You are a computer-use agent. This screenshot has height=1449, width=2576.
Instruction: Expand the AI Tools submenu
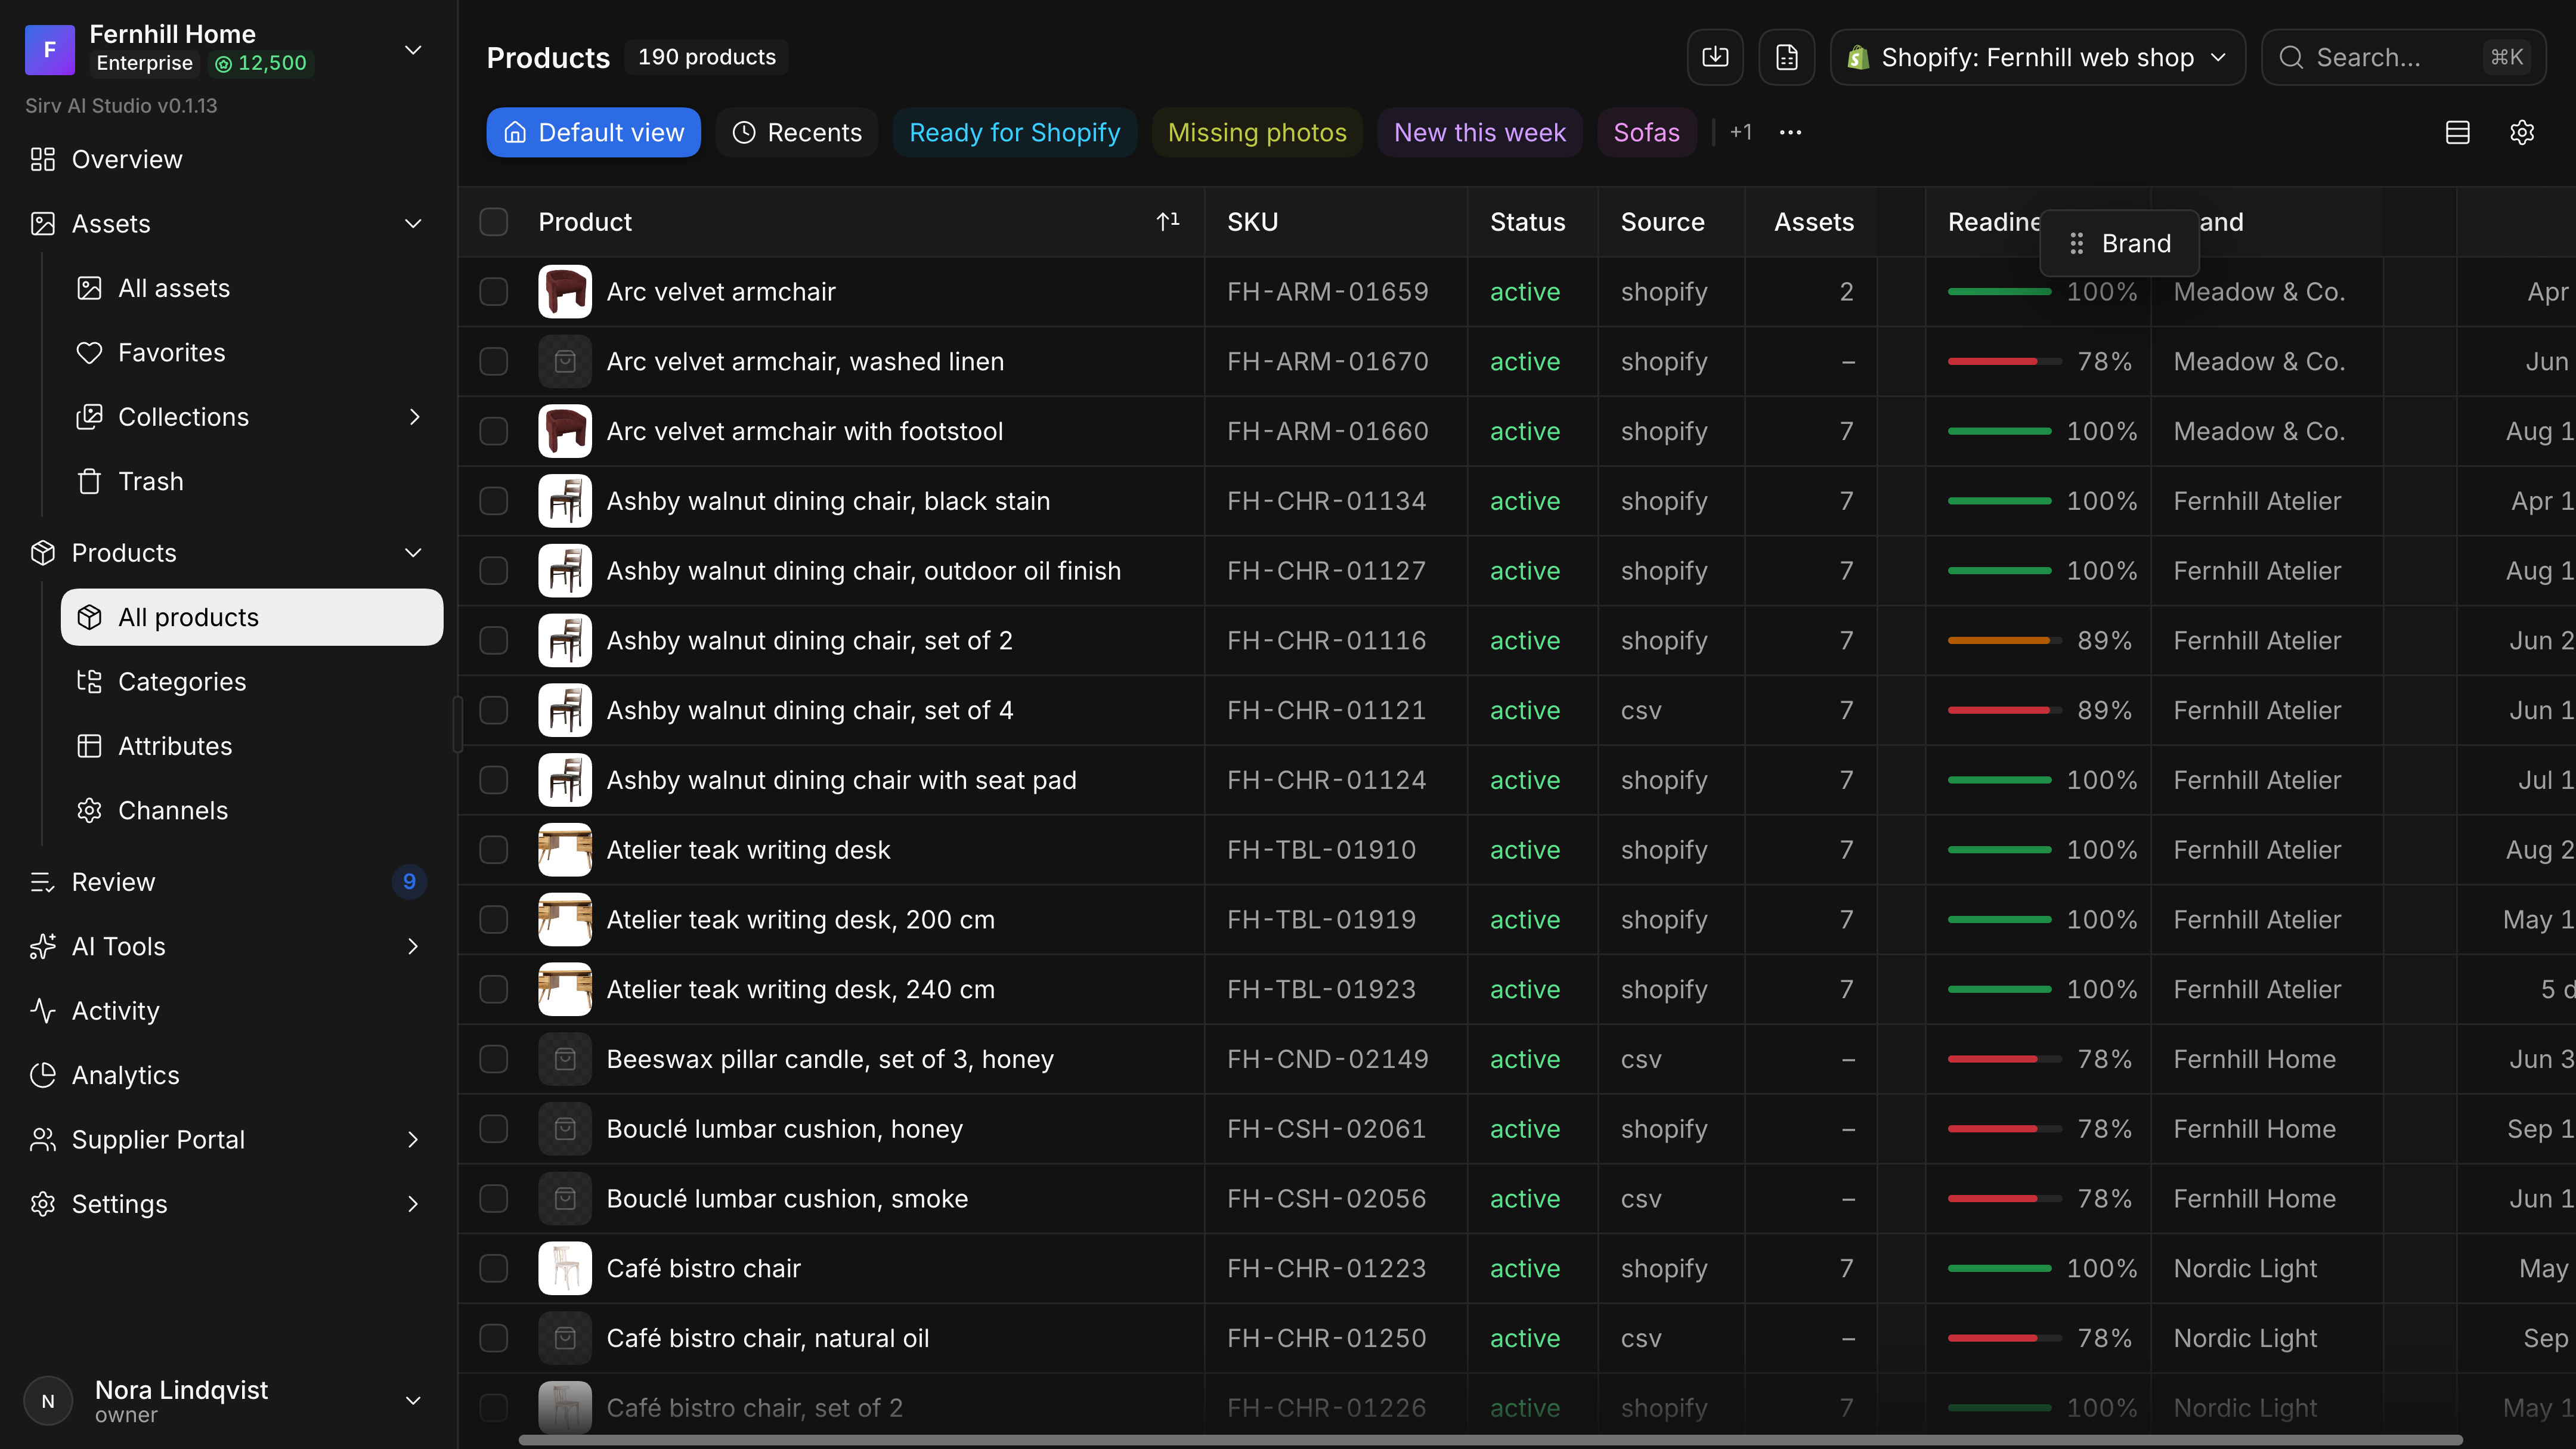(x=413, y=946)
